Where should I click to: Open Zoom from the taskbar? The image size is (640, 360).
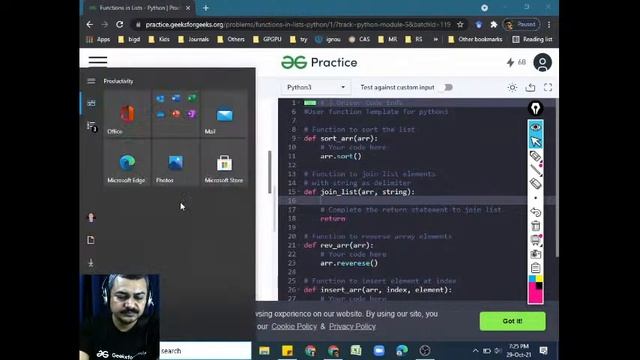click(379, 351)
